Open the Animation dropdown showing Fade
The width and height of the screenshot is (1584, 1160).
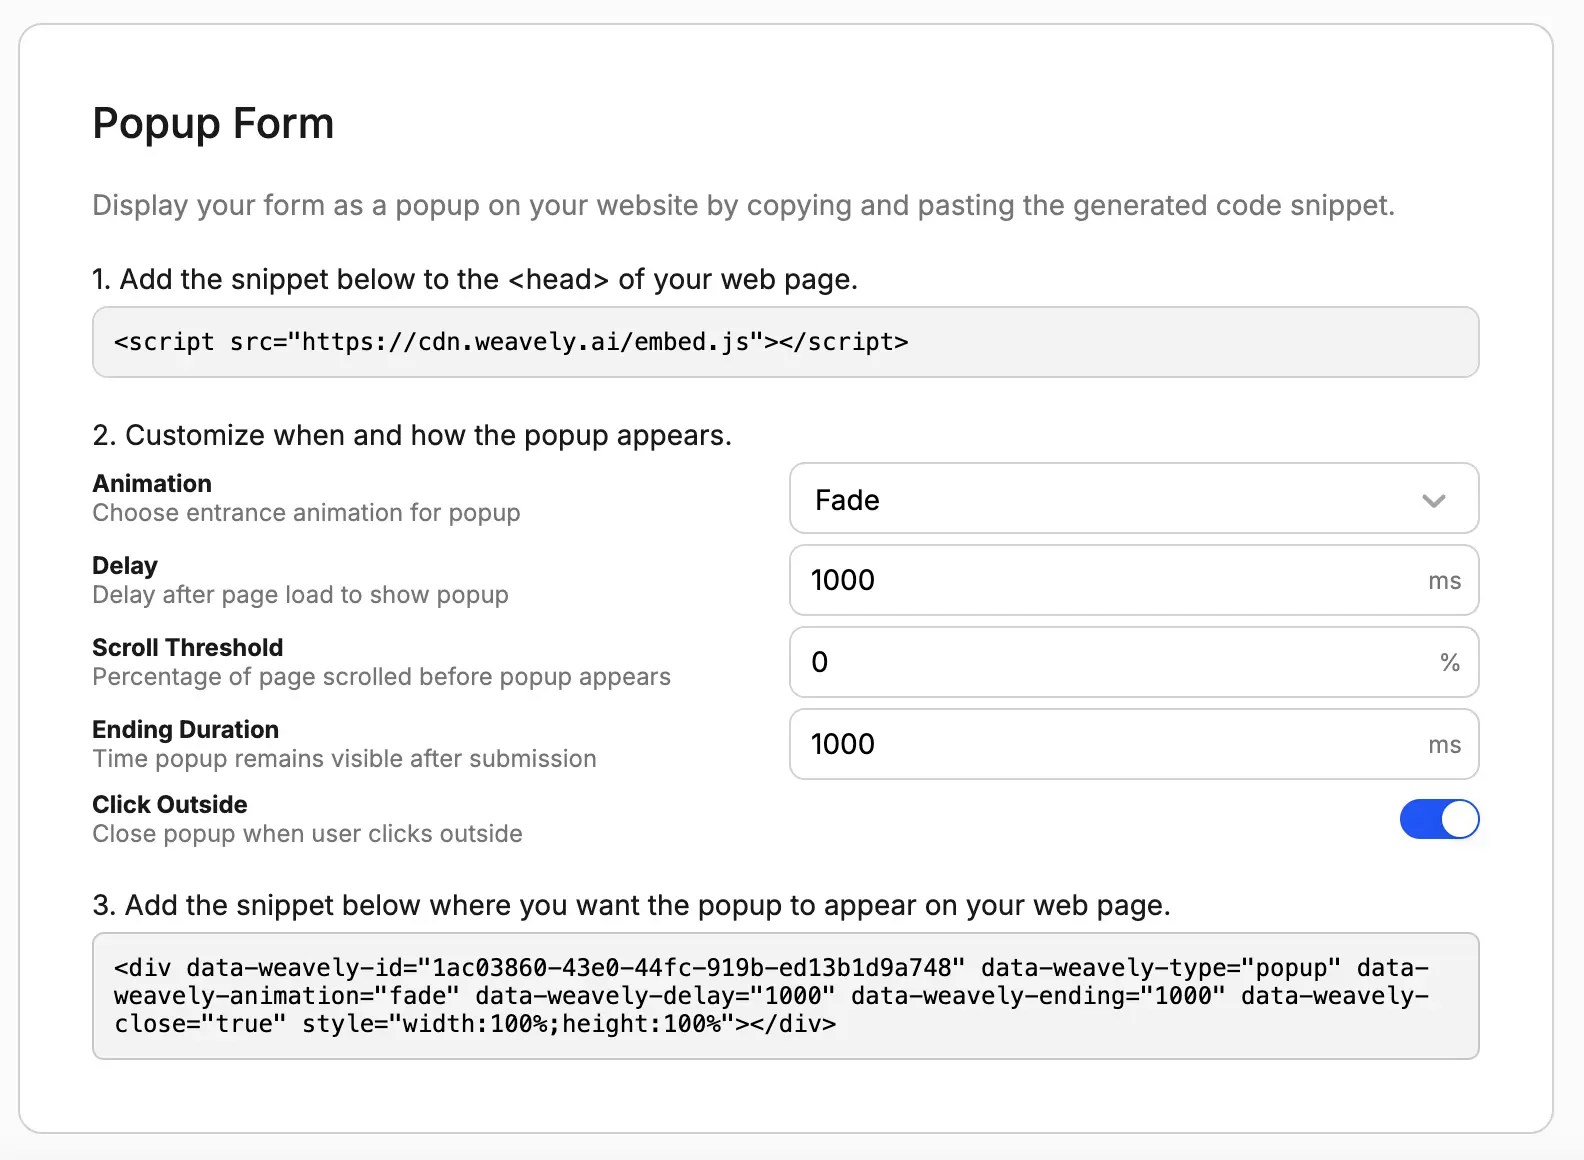(x=1134, y=498)
